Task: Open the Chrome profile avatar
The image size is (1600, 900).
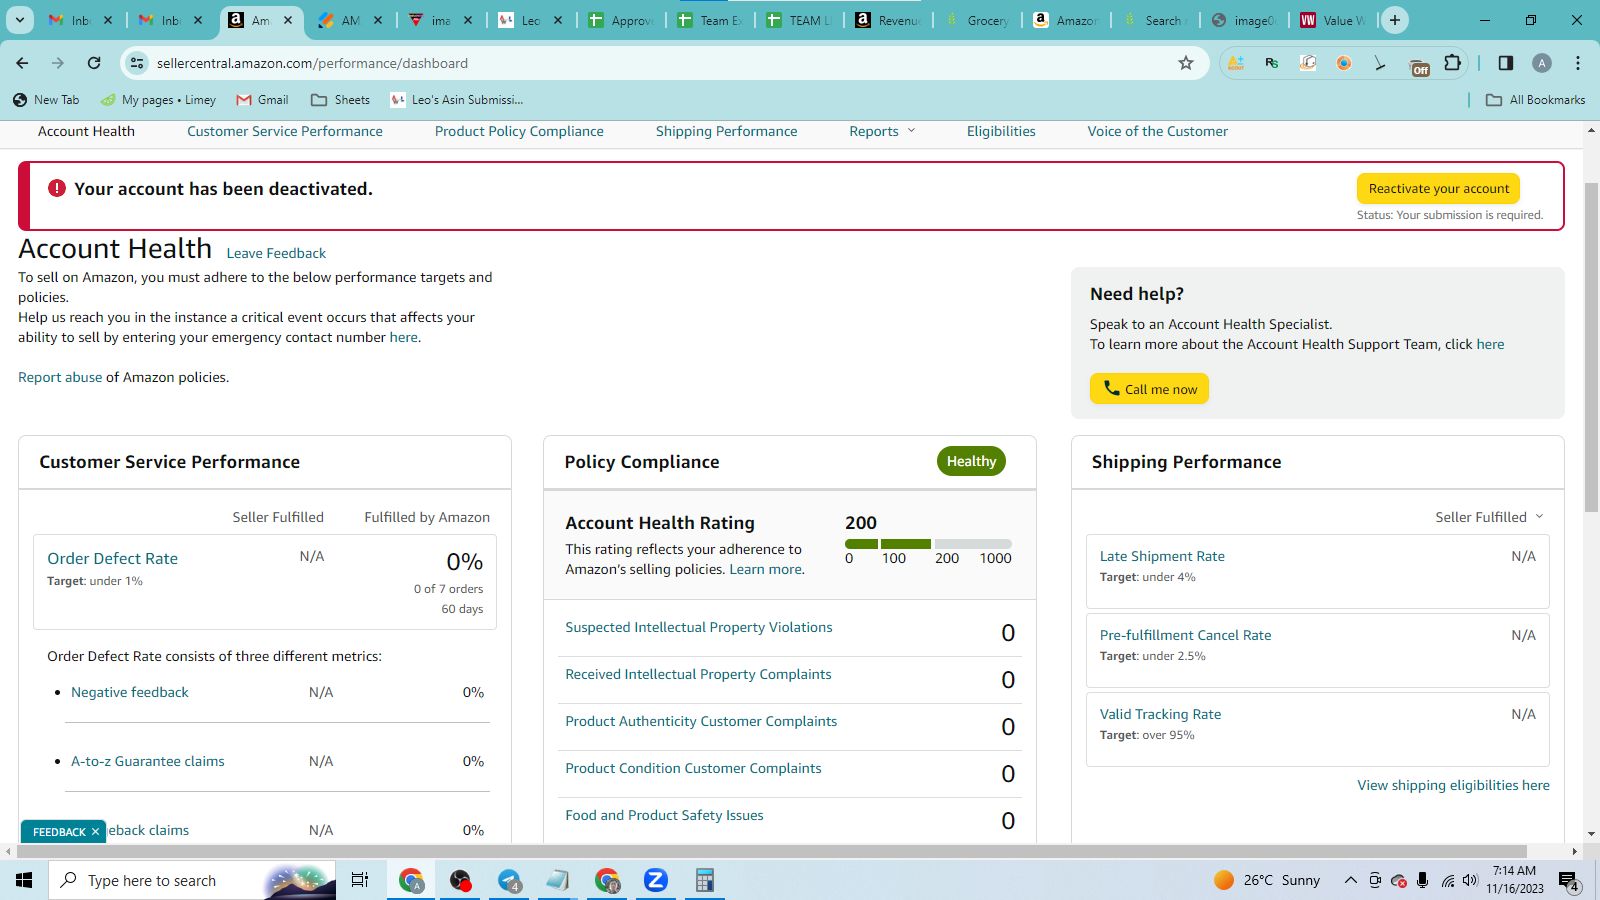Action: pyautogui.click(x=1542, y=63)
